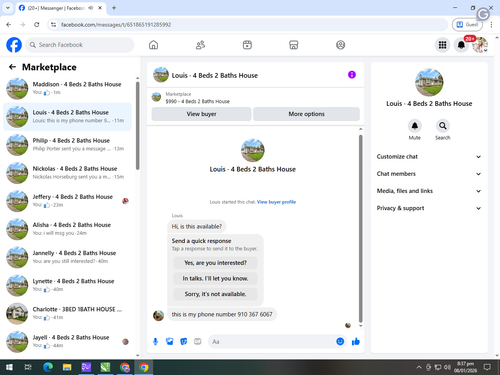Click the Search Facebook field
The width and height of the screenshot is (500, 375).
tap(80, 45)
